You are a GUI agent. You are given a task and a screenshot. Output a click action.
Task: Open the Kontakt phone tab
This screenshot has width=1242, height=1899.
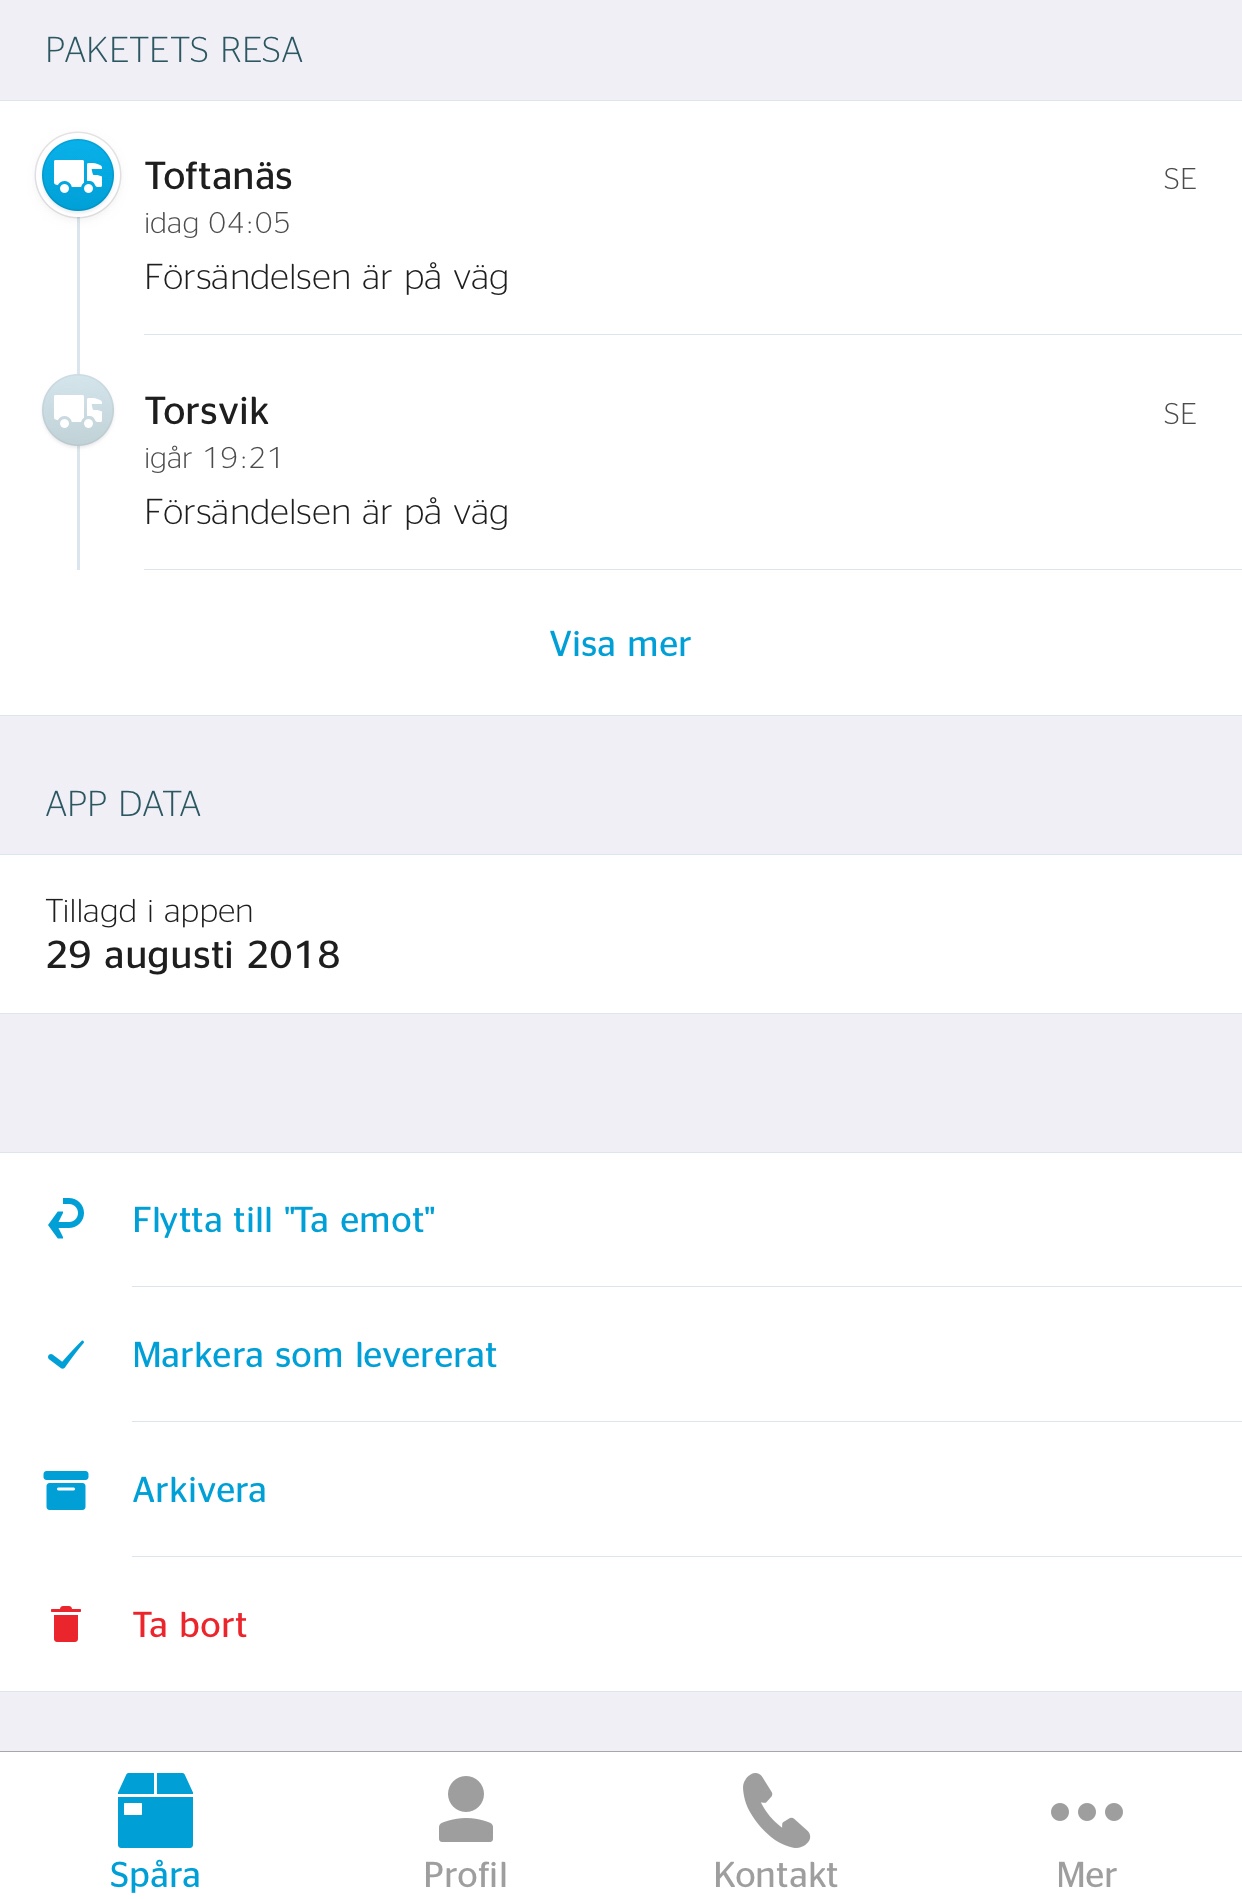(776, 1830)
